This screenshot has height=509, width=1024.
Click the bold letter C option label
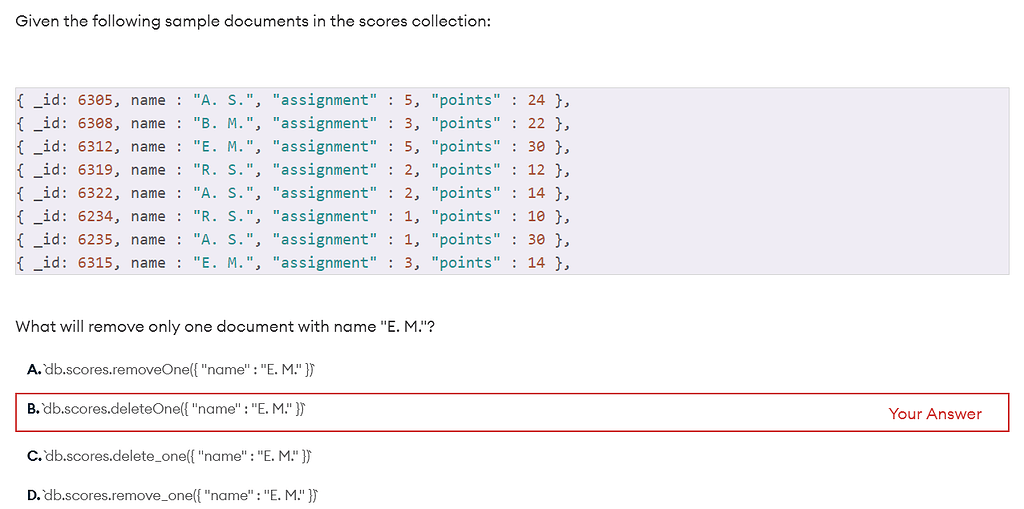[35, 456]
